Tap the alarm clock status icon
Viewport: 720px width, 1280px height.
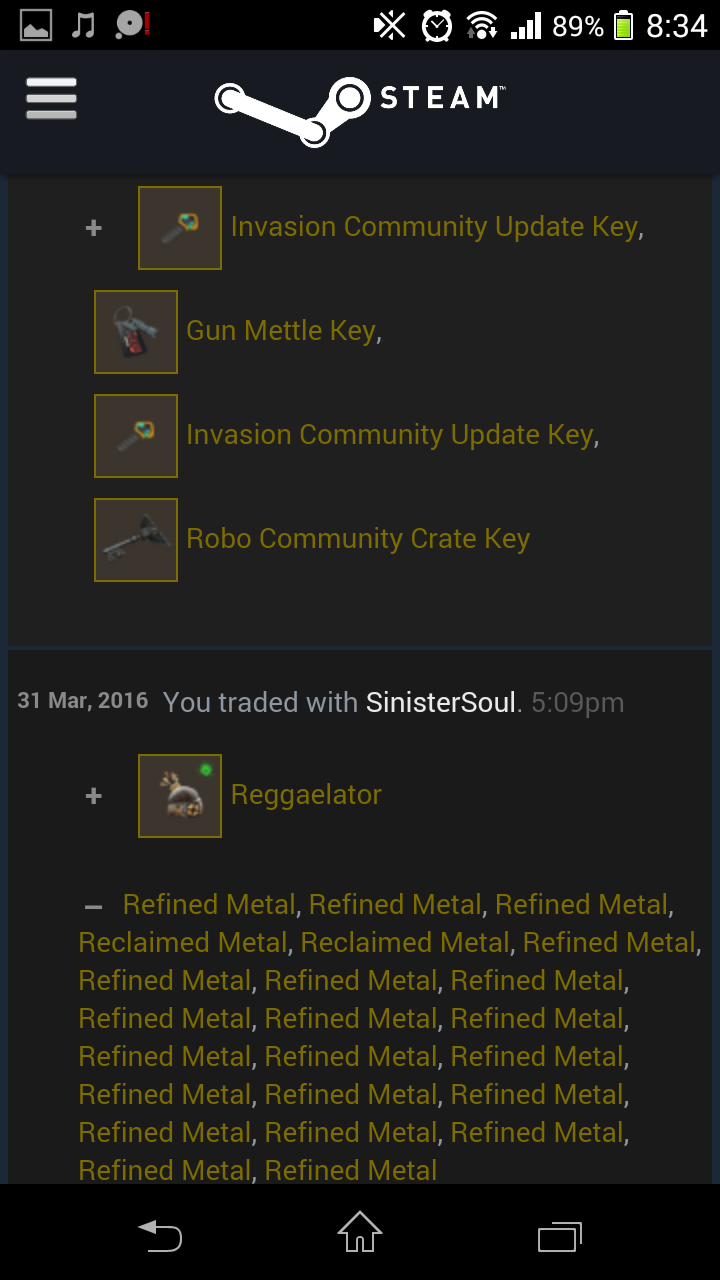(x=437, y=25)
